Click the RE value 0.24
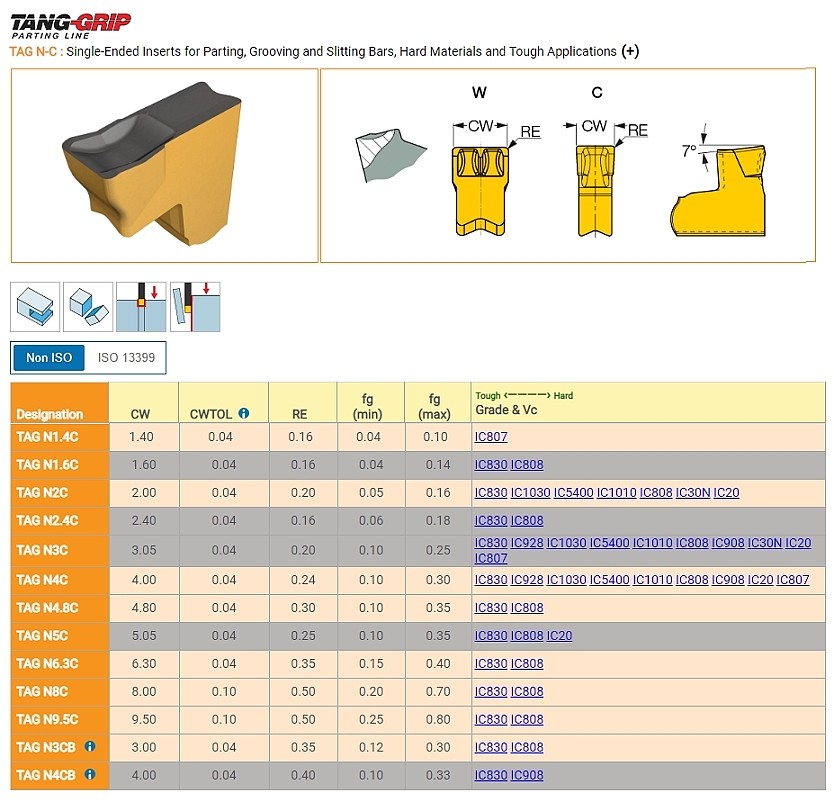Image resolution: width=834 pixels, height=802 pixels. coord(303,580)
